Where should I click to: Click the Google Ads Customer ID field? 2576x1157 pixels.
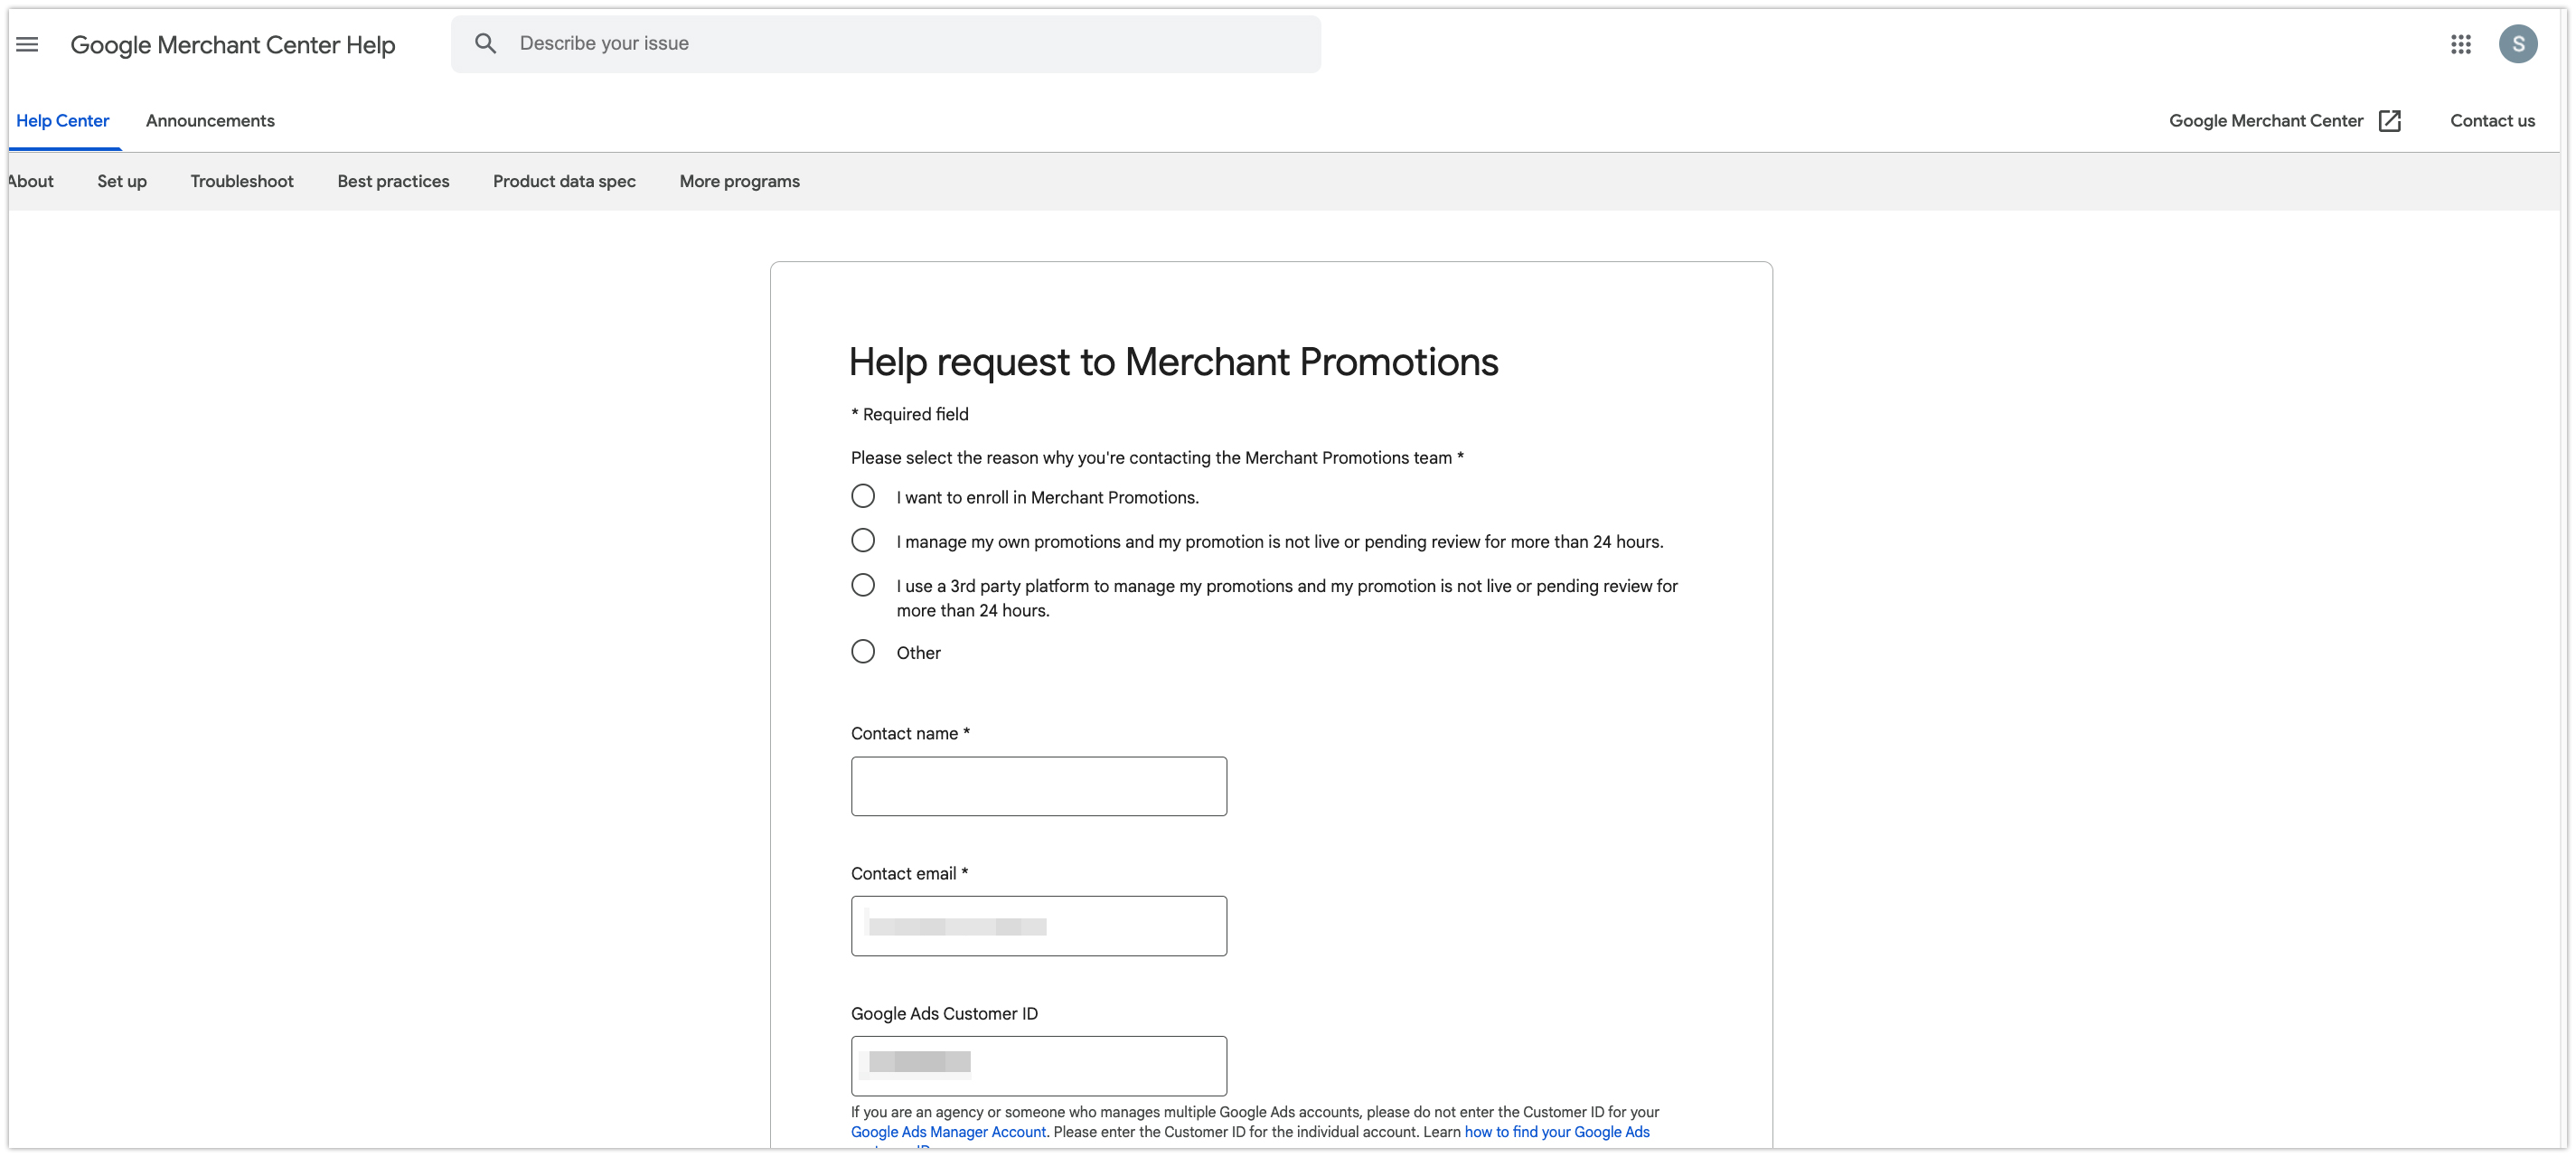tap(1039, 1066)
